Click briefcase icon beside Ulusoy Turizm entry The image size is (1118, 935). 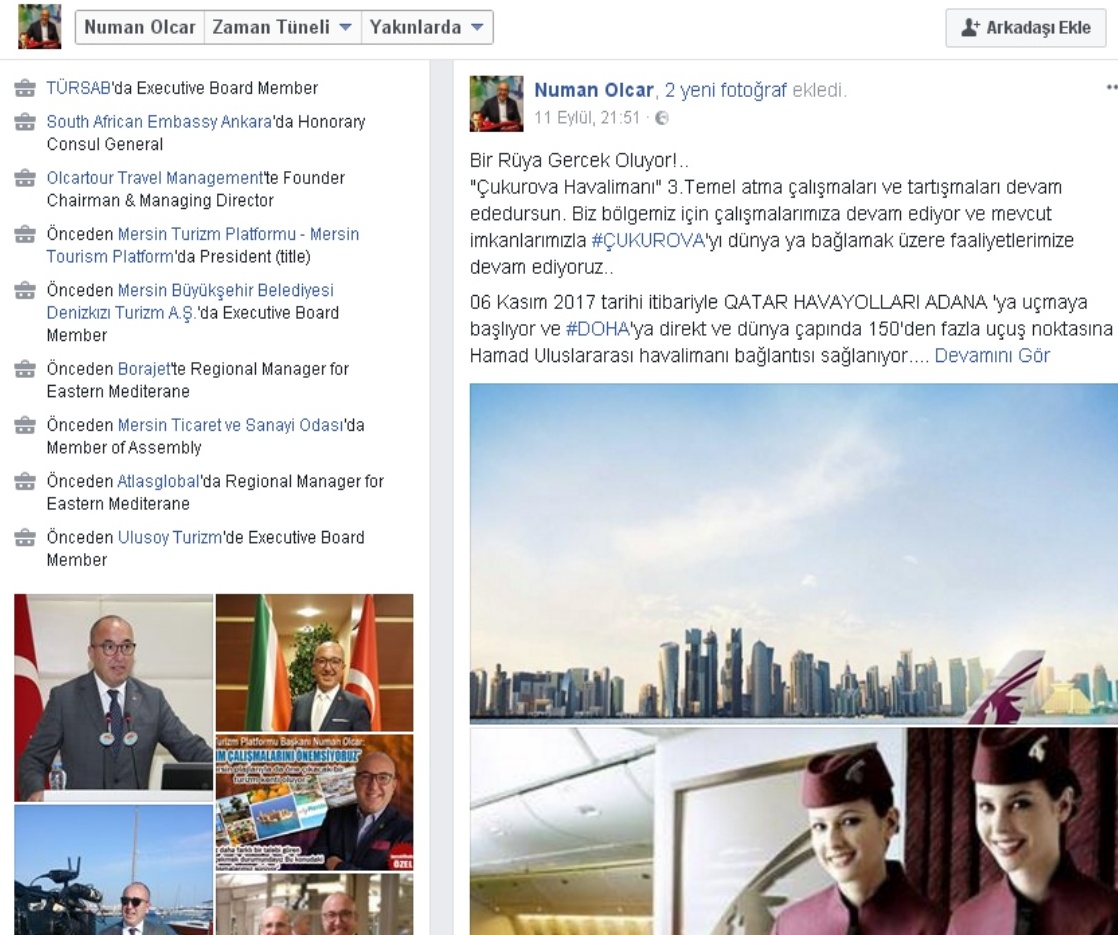point(25,537)
